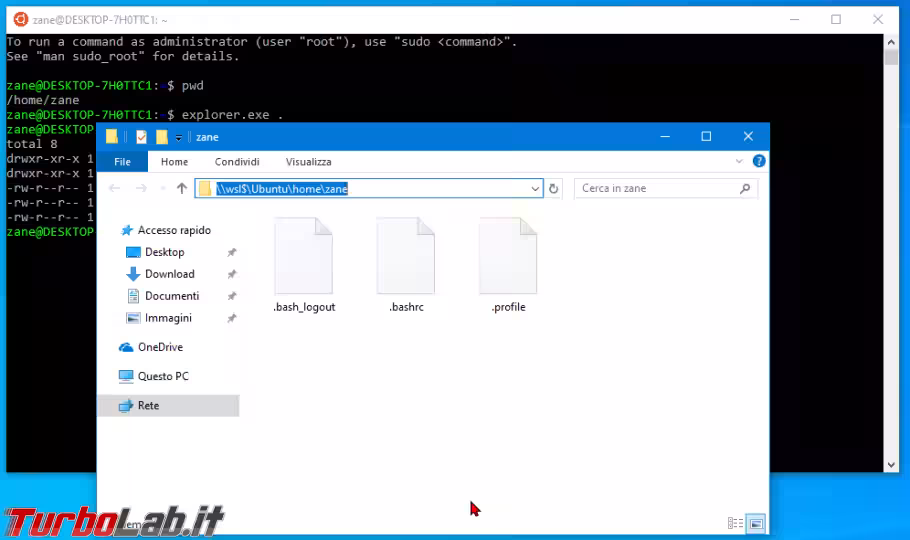Switch to large icons view
Image resolution: width=910 pixels, height=540 pixels.
[x=756, y=524]
